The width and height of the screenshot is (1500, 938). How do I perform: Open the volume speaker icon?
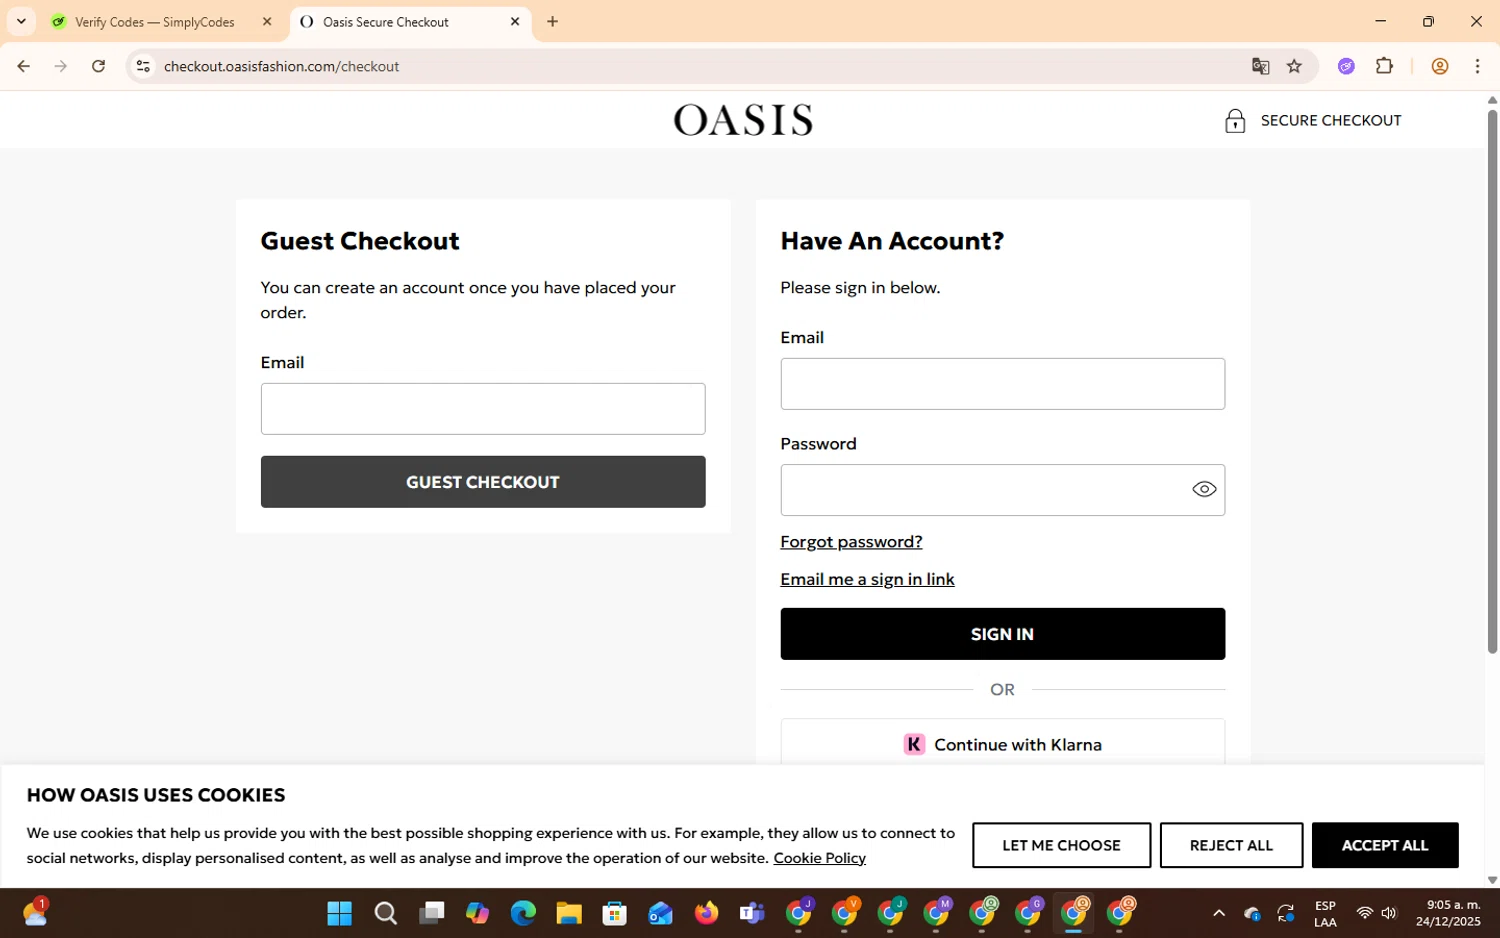pos(1389,913)
